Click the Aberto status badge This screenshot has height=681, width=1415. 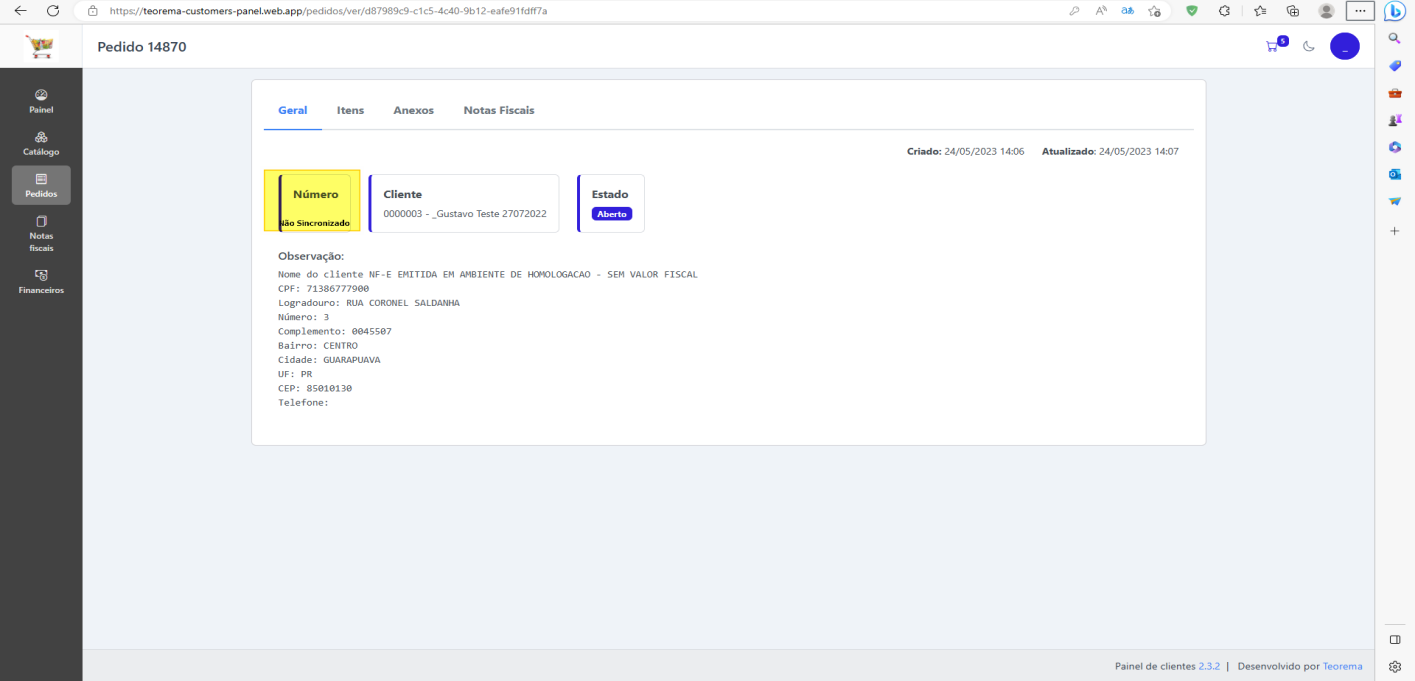(612, 214)
